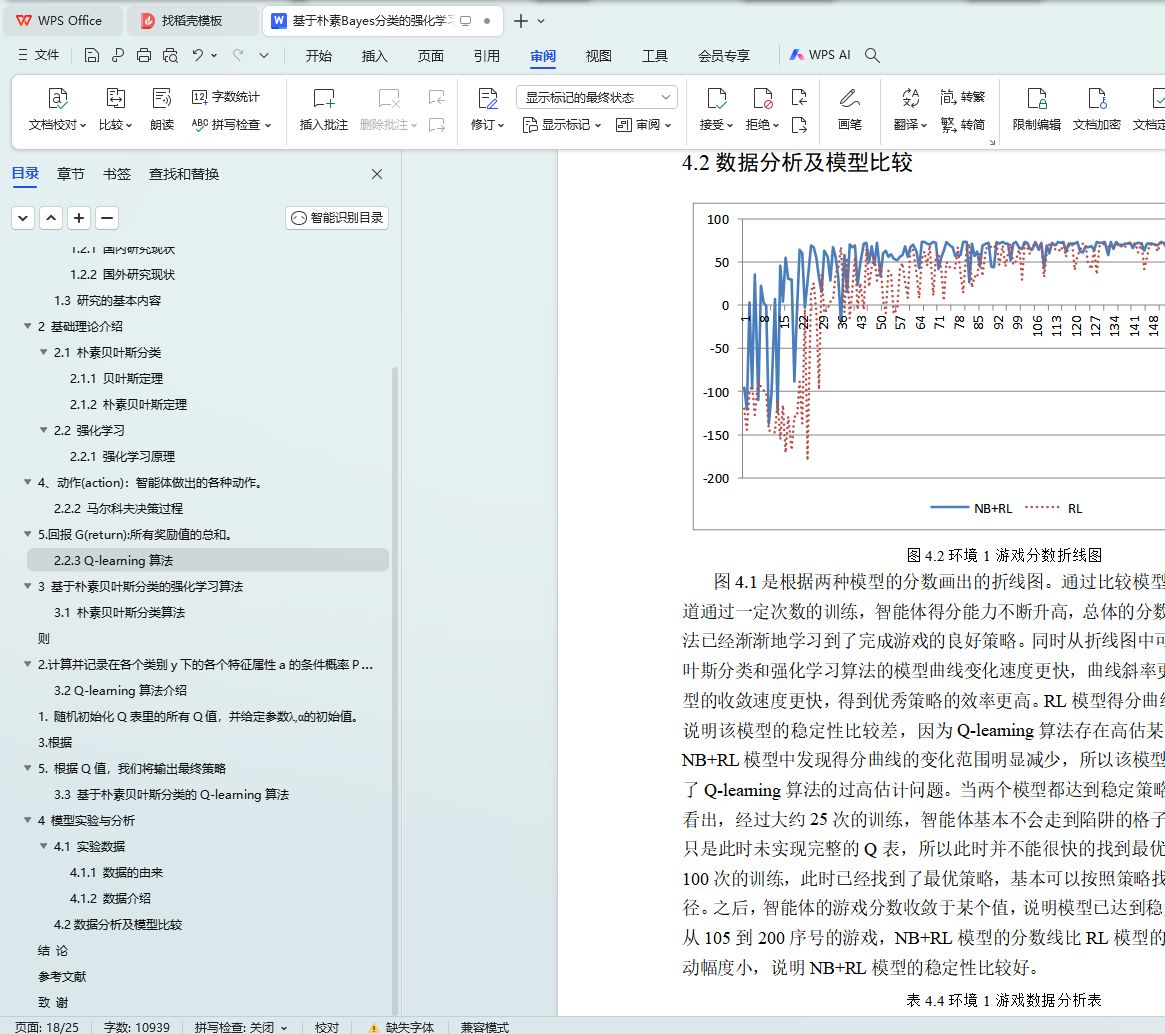Collapse the '4.1 实验数据' node
This screenshot has height=1034, width=1165.
point(44,846)
